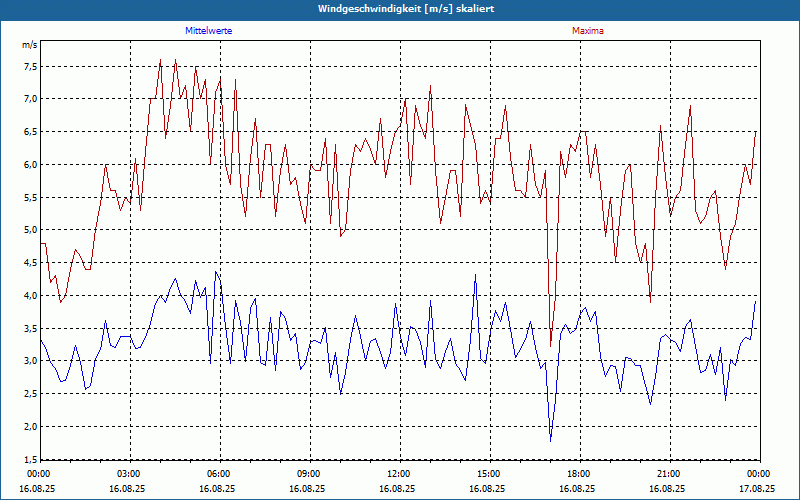The width and height of the screenshot is (800, 500).
Task: Click the '3,5' y-axis value
Action: click(x=31, y=329)
